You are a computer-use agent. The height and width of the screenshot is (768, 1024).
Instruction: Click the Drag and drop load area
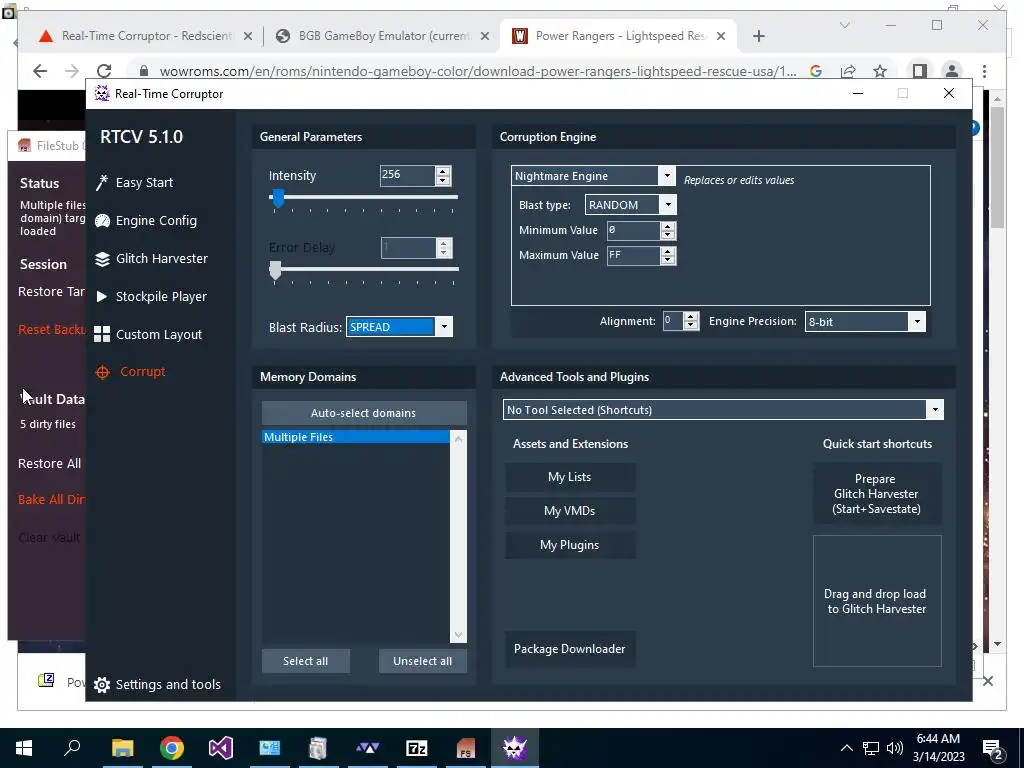(x=876, y=601)
